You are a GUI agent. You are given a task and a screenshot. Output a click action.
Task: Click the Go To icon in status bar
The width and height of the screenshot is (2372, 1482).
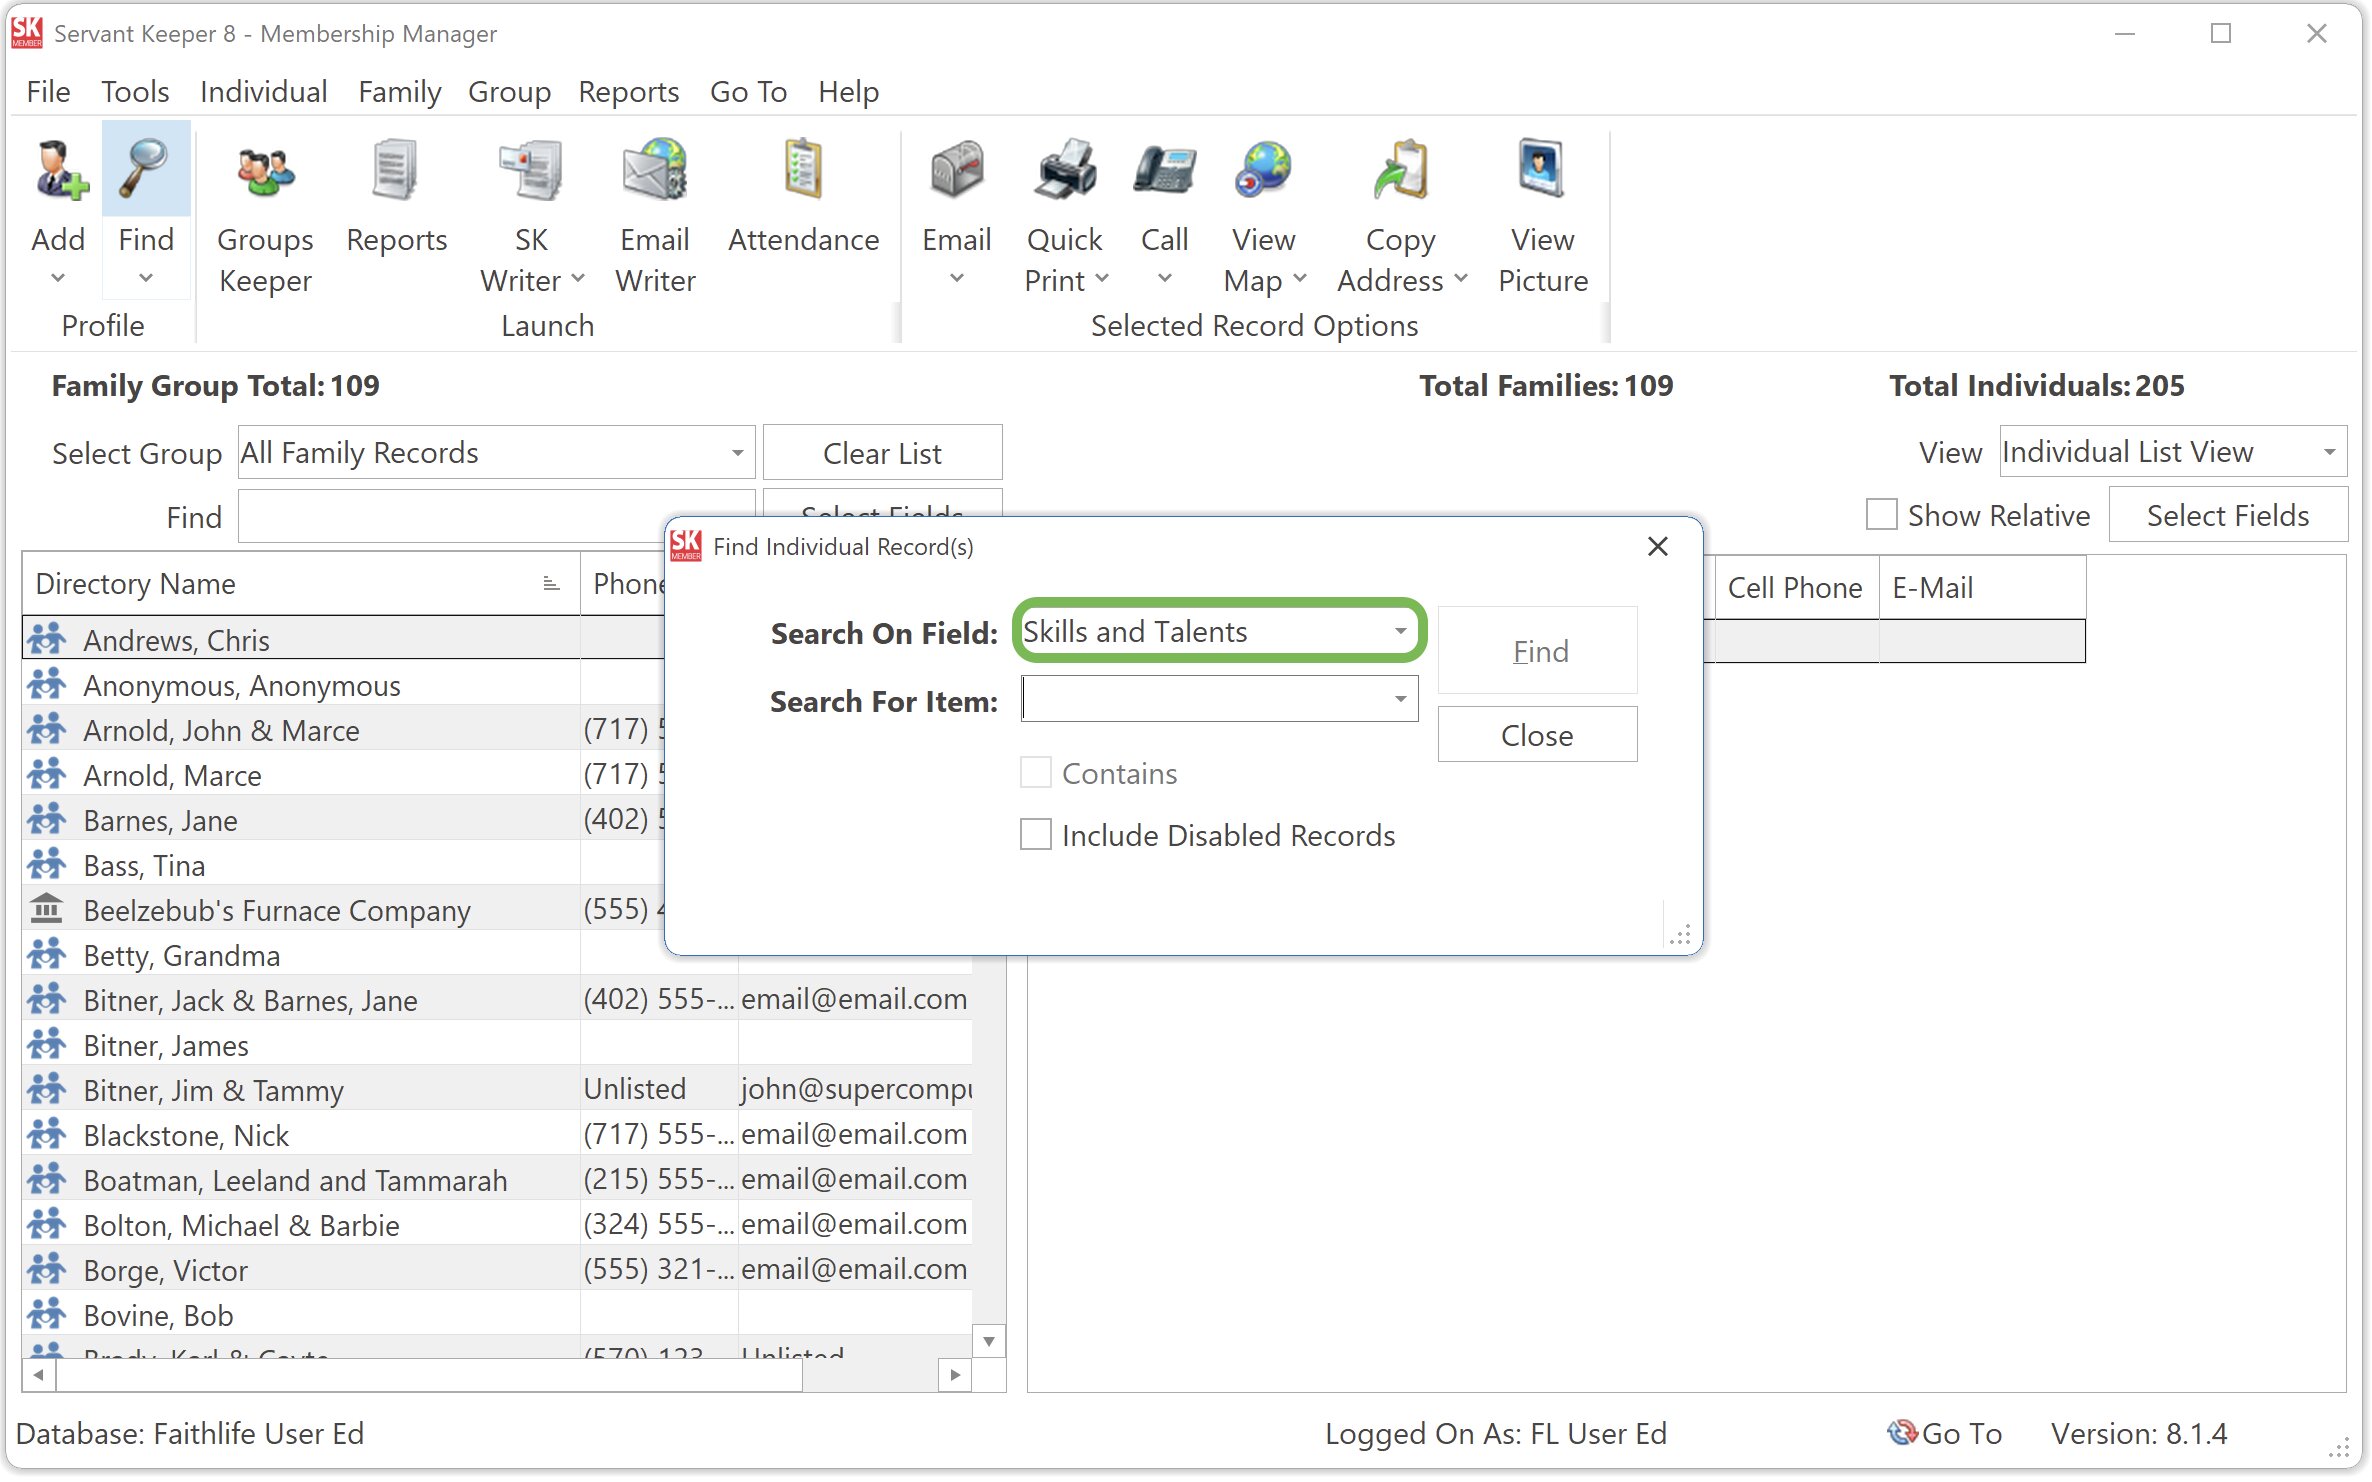[x=1901, y=1433]
